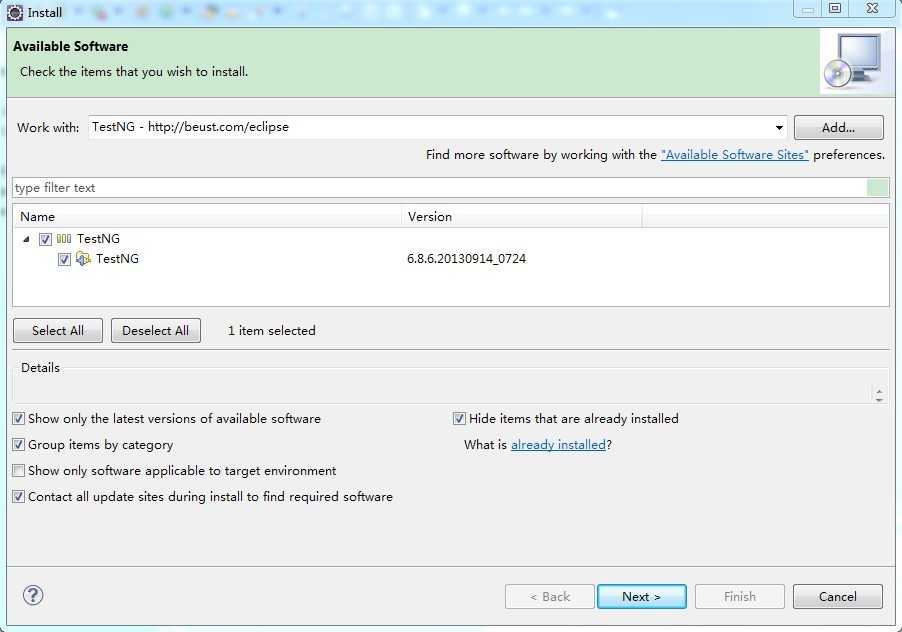Image resolution: width=902 pixels, height=632 pixels.
Task: Toggle Show only the latest versions checkbox
Action: point(18,419)
